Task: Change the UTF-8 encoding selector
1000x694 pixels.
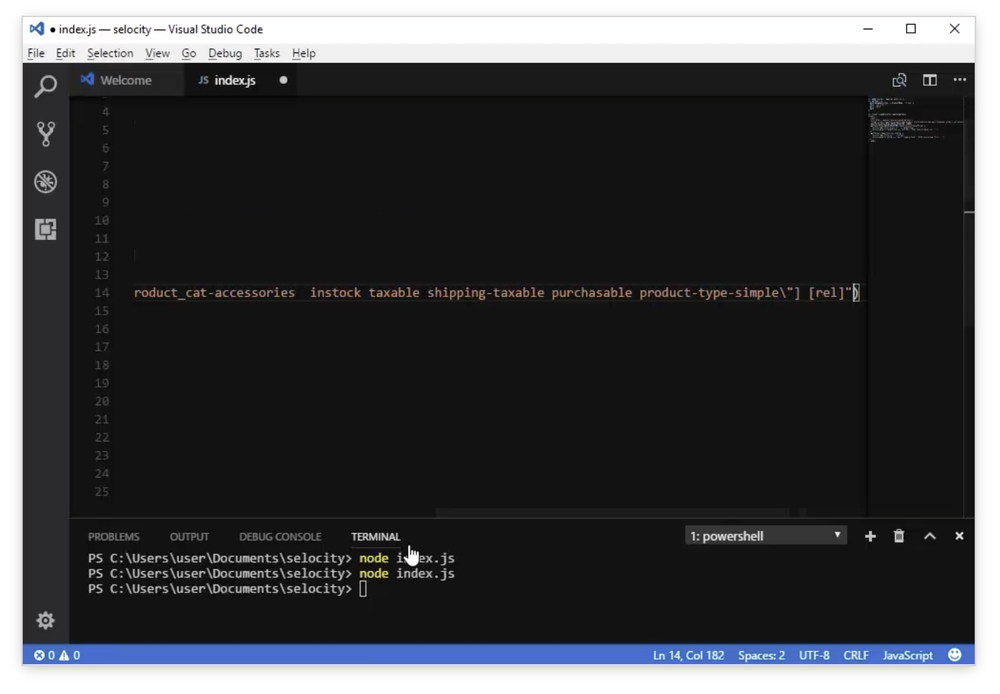Action: pos(813,655)
